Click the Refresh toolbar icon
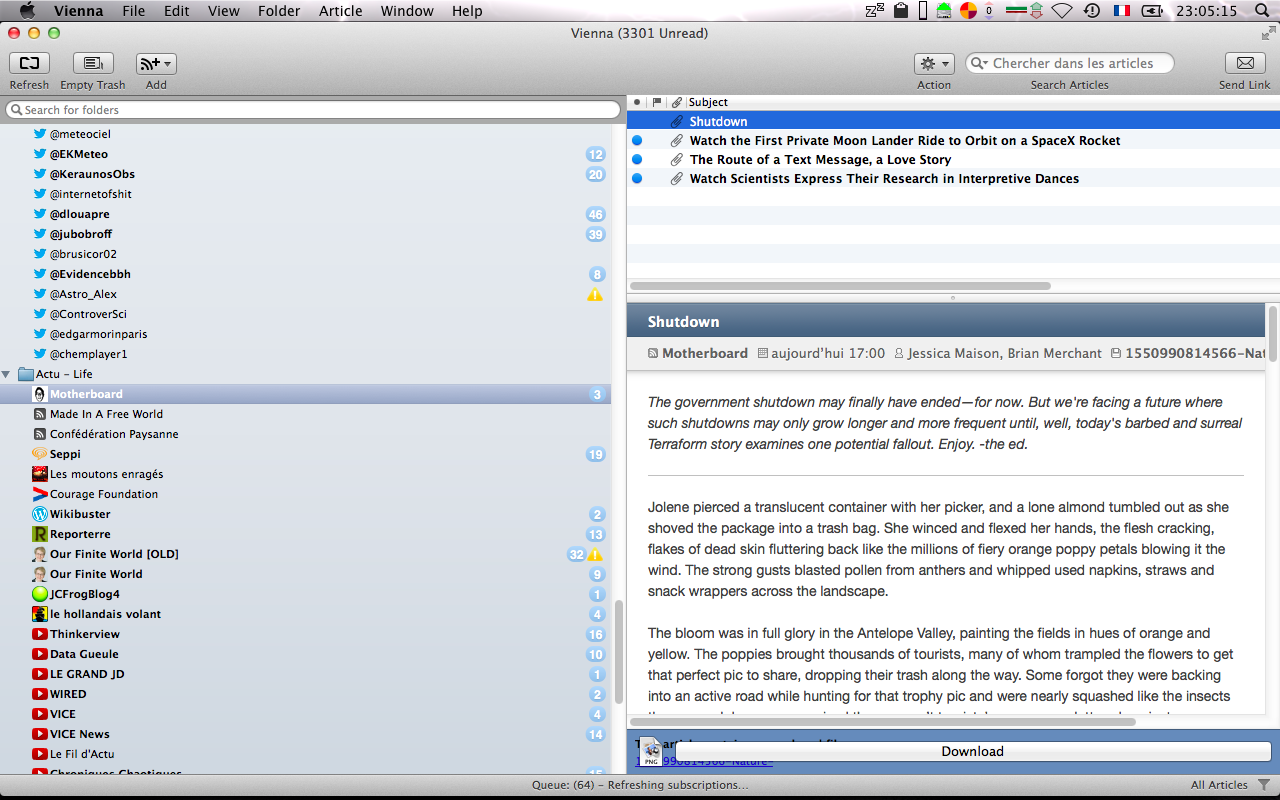This screenshot has height=800, width=1280. (29, 63)
